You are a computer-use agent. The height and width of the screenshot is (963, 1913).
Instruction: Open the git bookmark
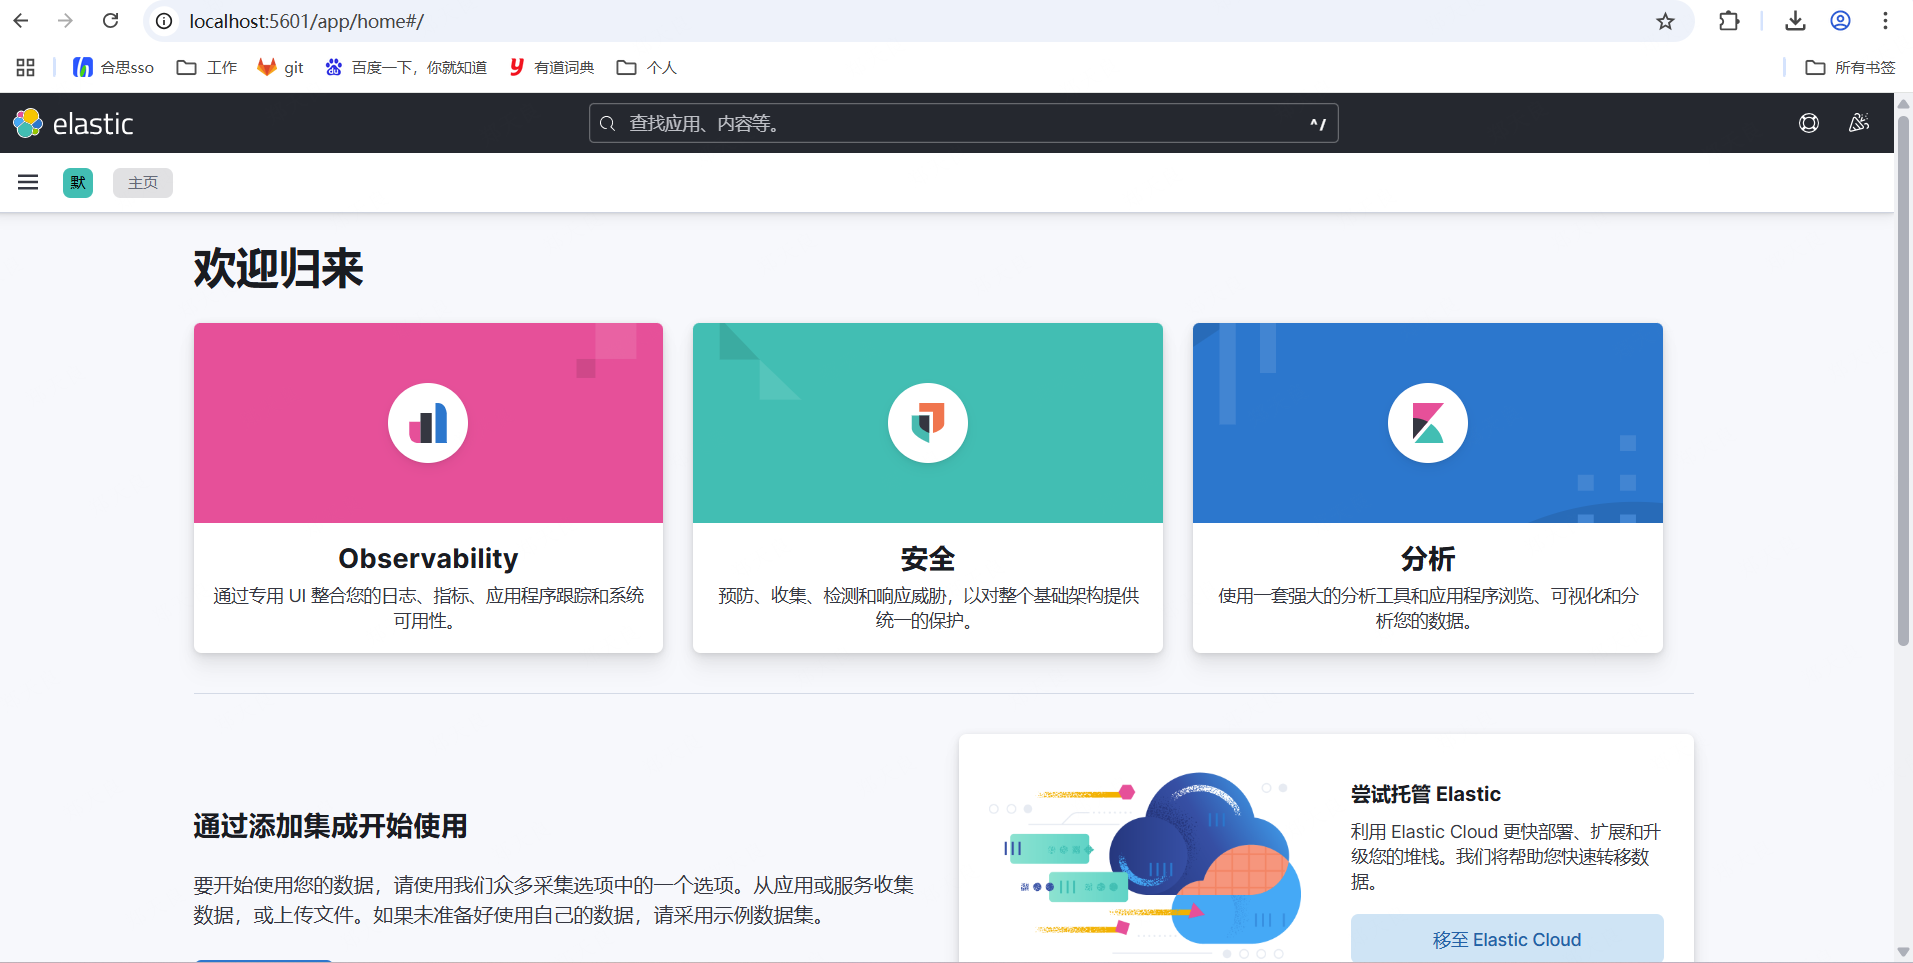[x=279, y=67]
